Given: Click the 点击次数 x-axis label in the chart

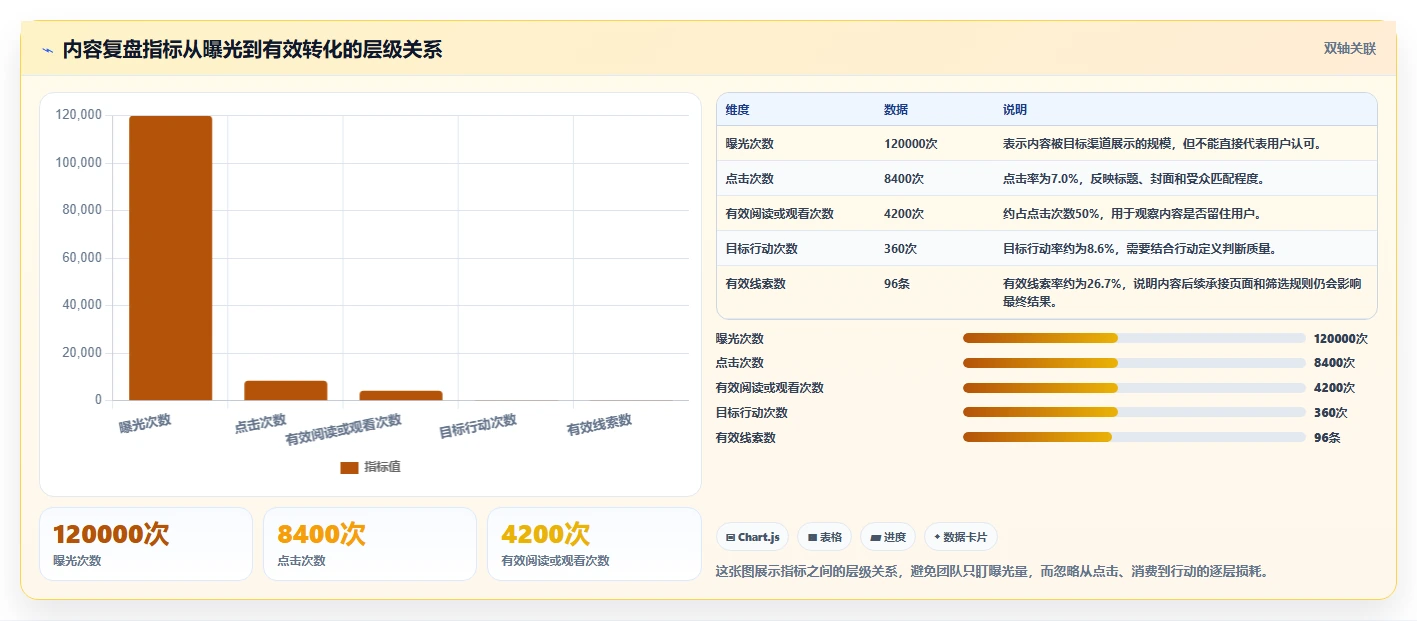Looking at the screenshot, I should coord(260,423).
